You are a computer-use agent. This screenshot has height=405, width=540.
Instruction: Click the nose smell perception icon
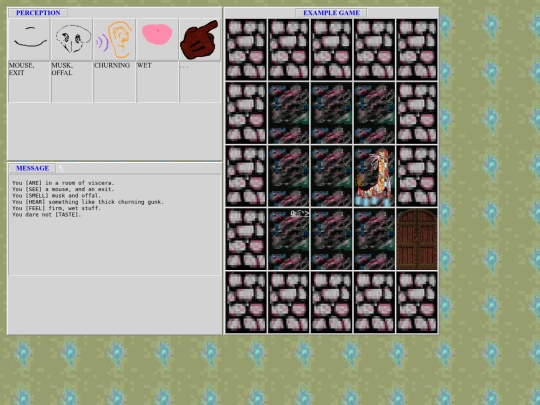click(72, 40)
